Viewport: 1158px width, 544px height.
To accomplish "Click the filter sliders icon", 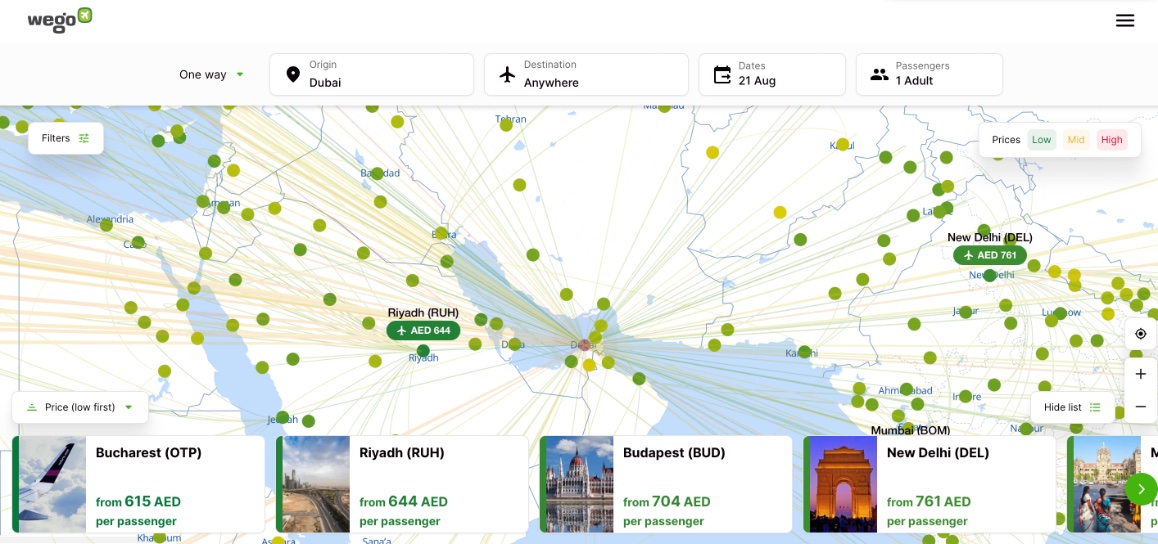I will pos(84,138).
